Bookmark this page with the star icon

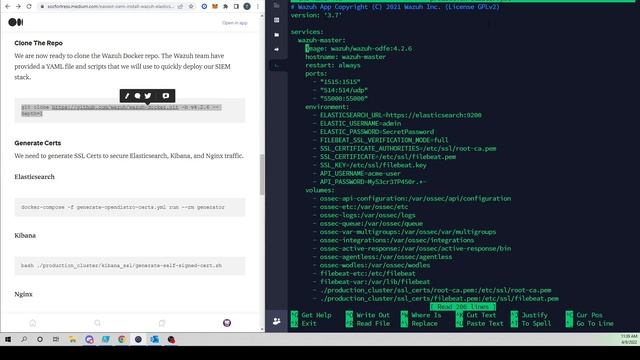191,7
